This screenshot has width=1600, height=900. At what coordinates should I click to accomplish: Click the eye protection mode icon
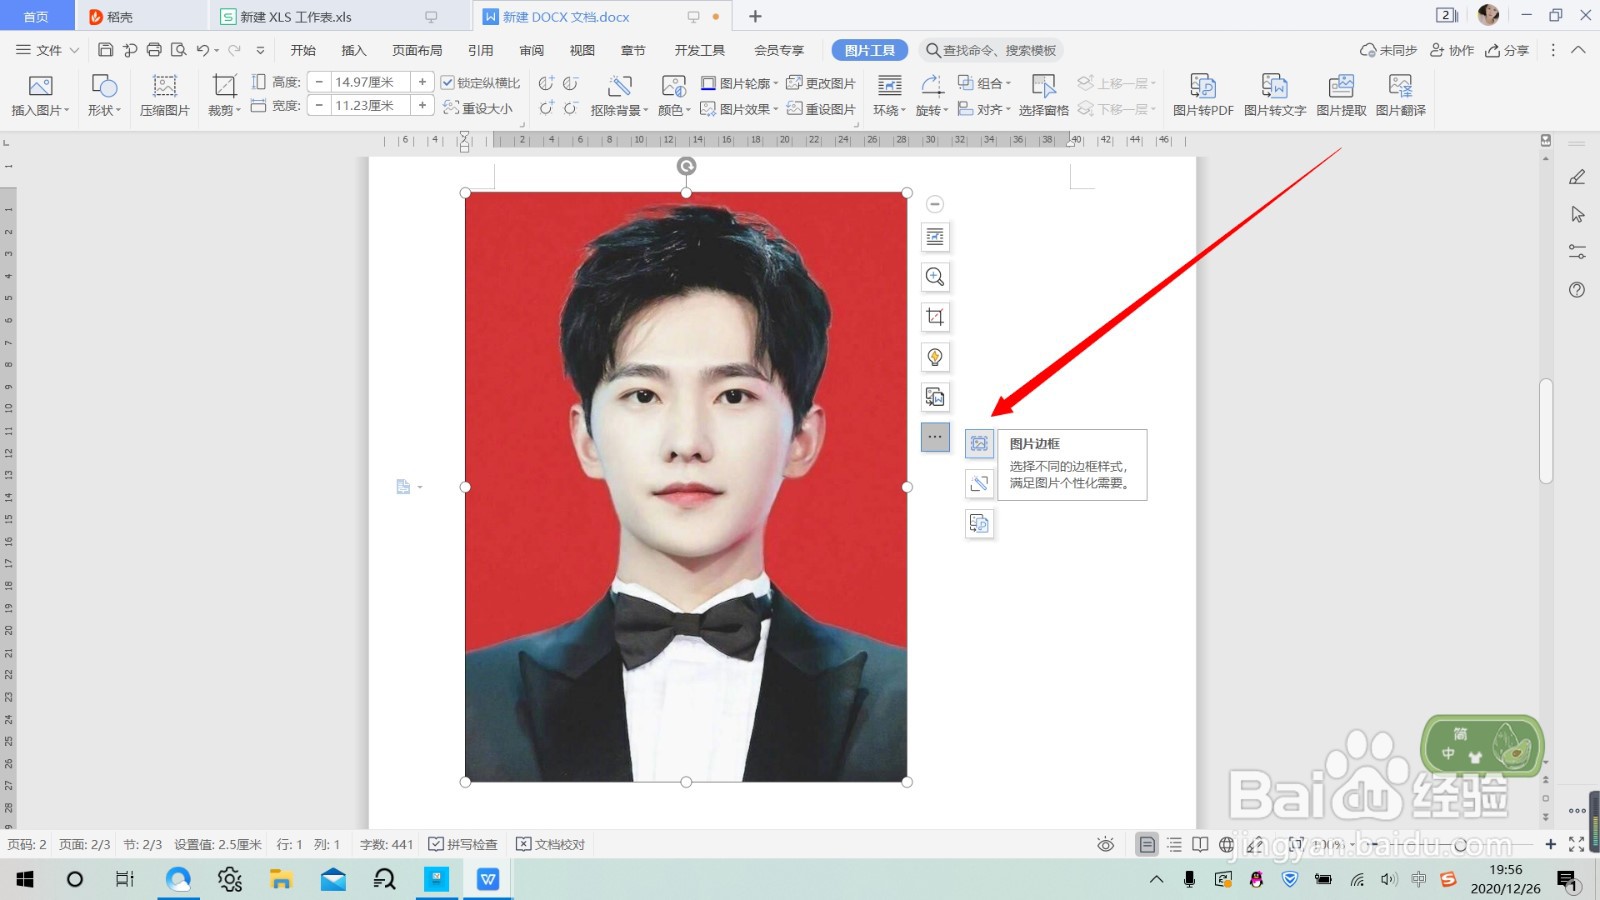pos(1105,845)
